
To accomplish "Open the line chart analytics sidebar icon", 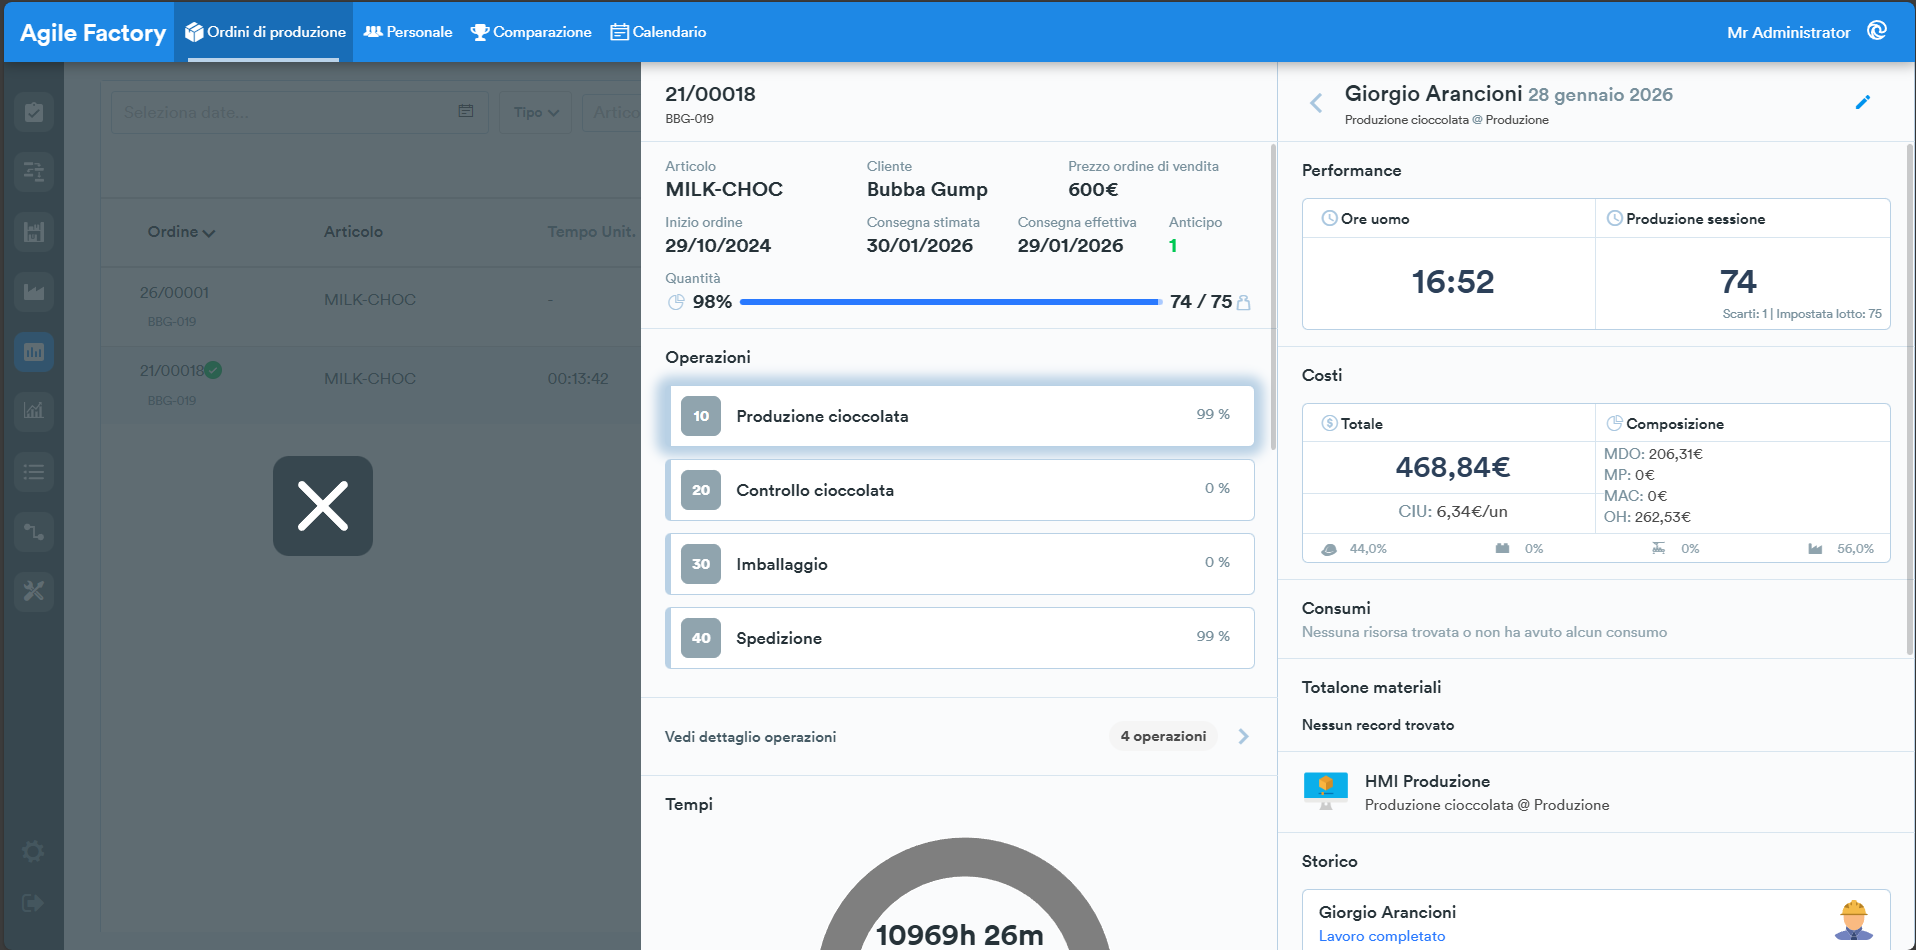I will (x=34, y=411).
